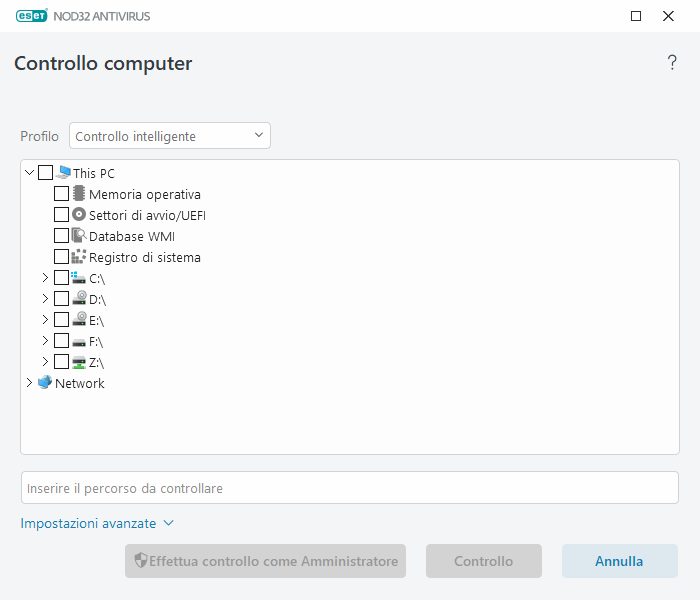Click the Database WMI icon
Screen dimensions: 700x600
coord(79,236)
